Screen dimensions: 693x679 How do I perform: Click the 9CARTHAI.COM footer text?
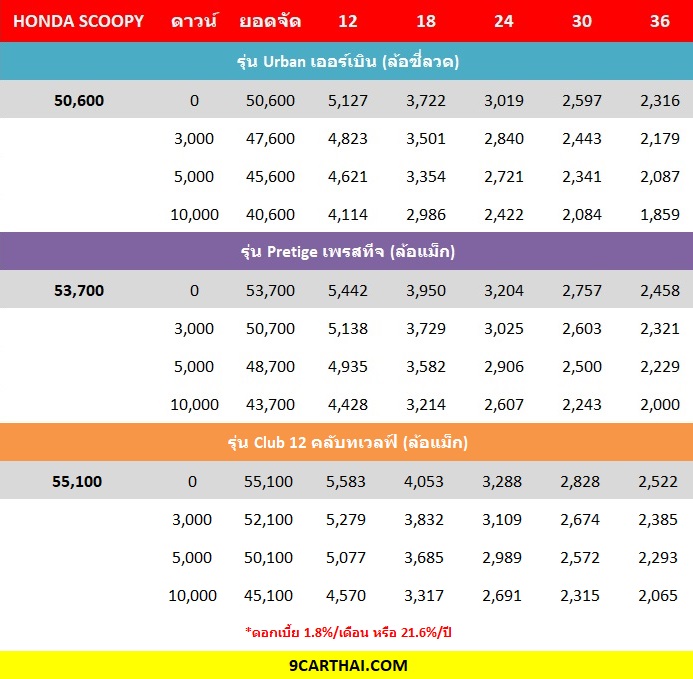pyautogui.click(x=348, y=665)
